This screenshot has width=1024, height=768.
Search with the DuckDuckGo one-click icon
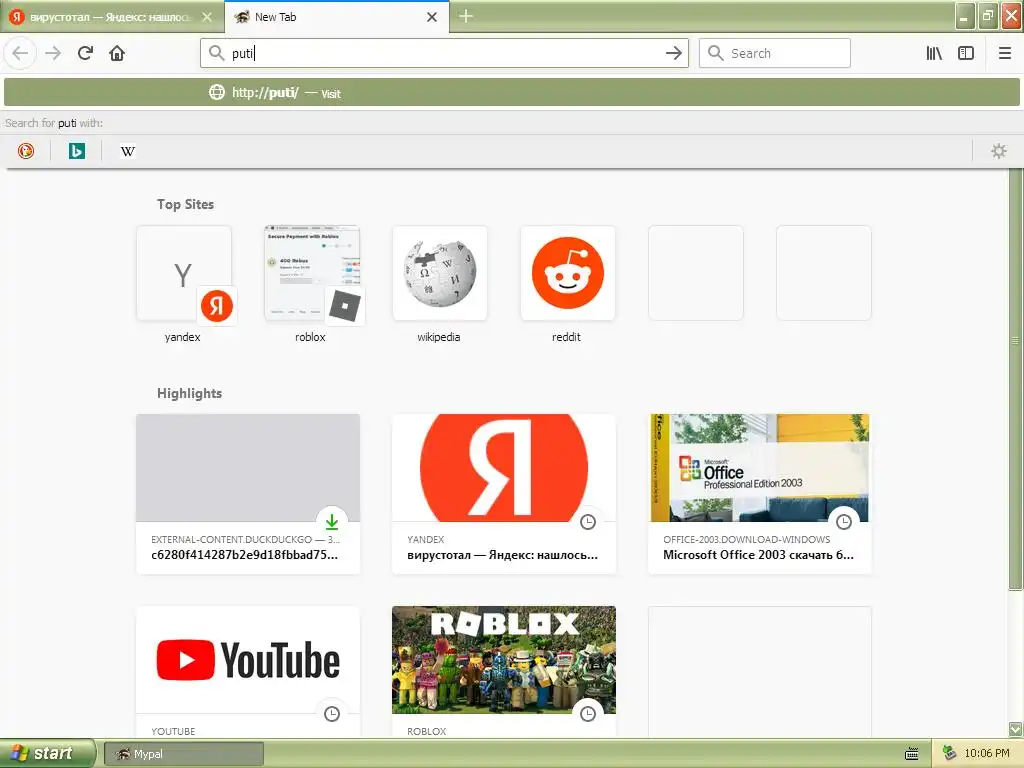[x=25, y=152]
